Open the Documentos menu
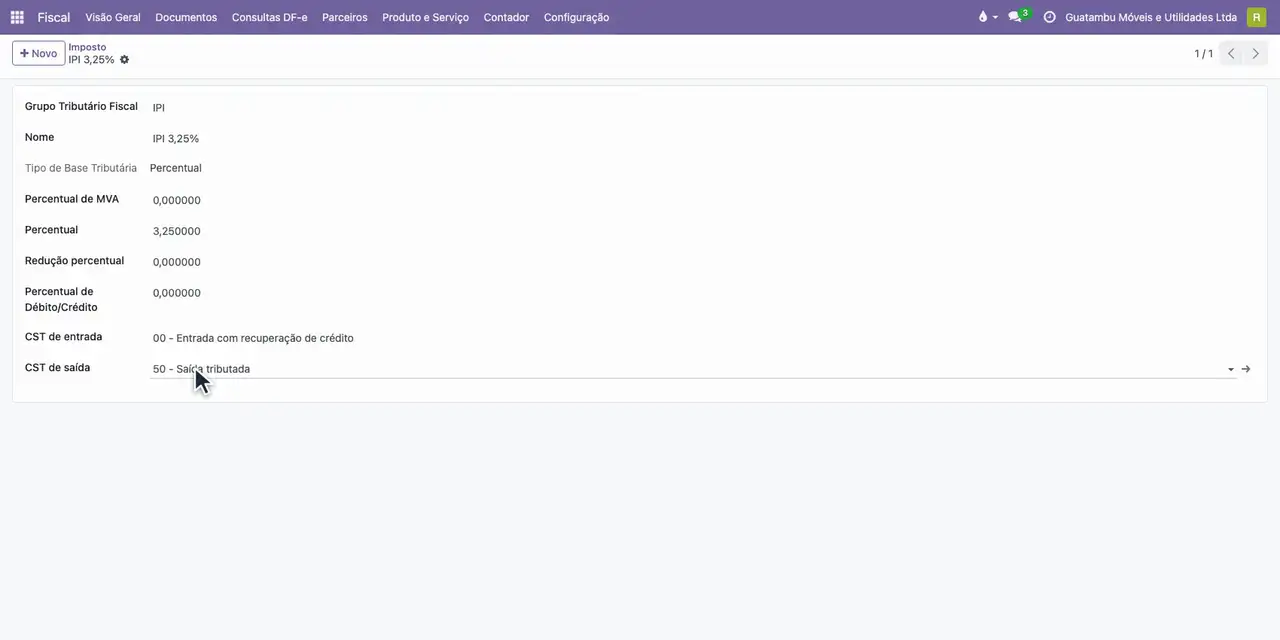This screenshot has width=1280, height=640. pos(186,17)
